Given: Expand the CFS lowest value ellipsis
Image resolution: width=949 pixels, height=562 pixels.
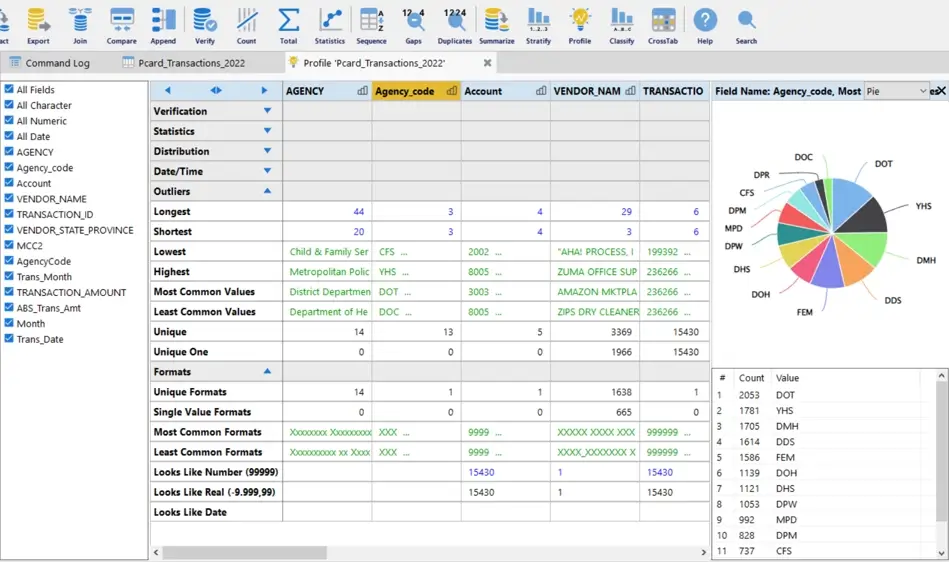Looking at the screenshot, I should tap(404, 252).
